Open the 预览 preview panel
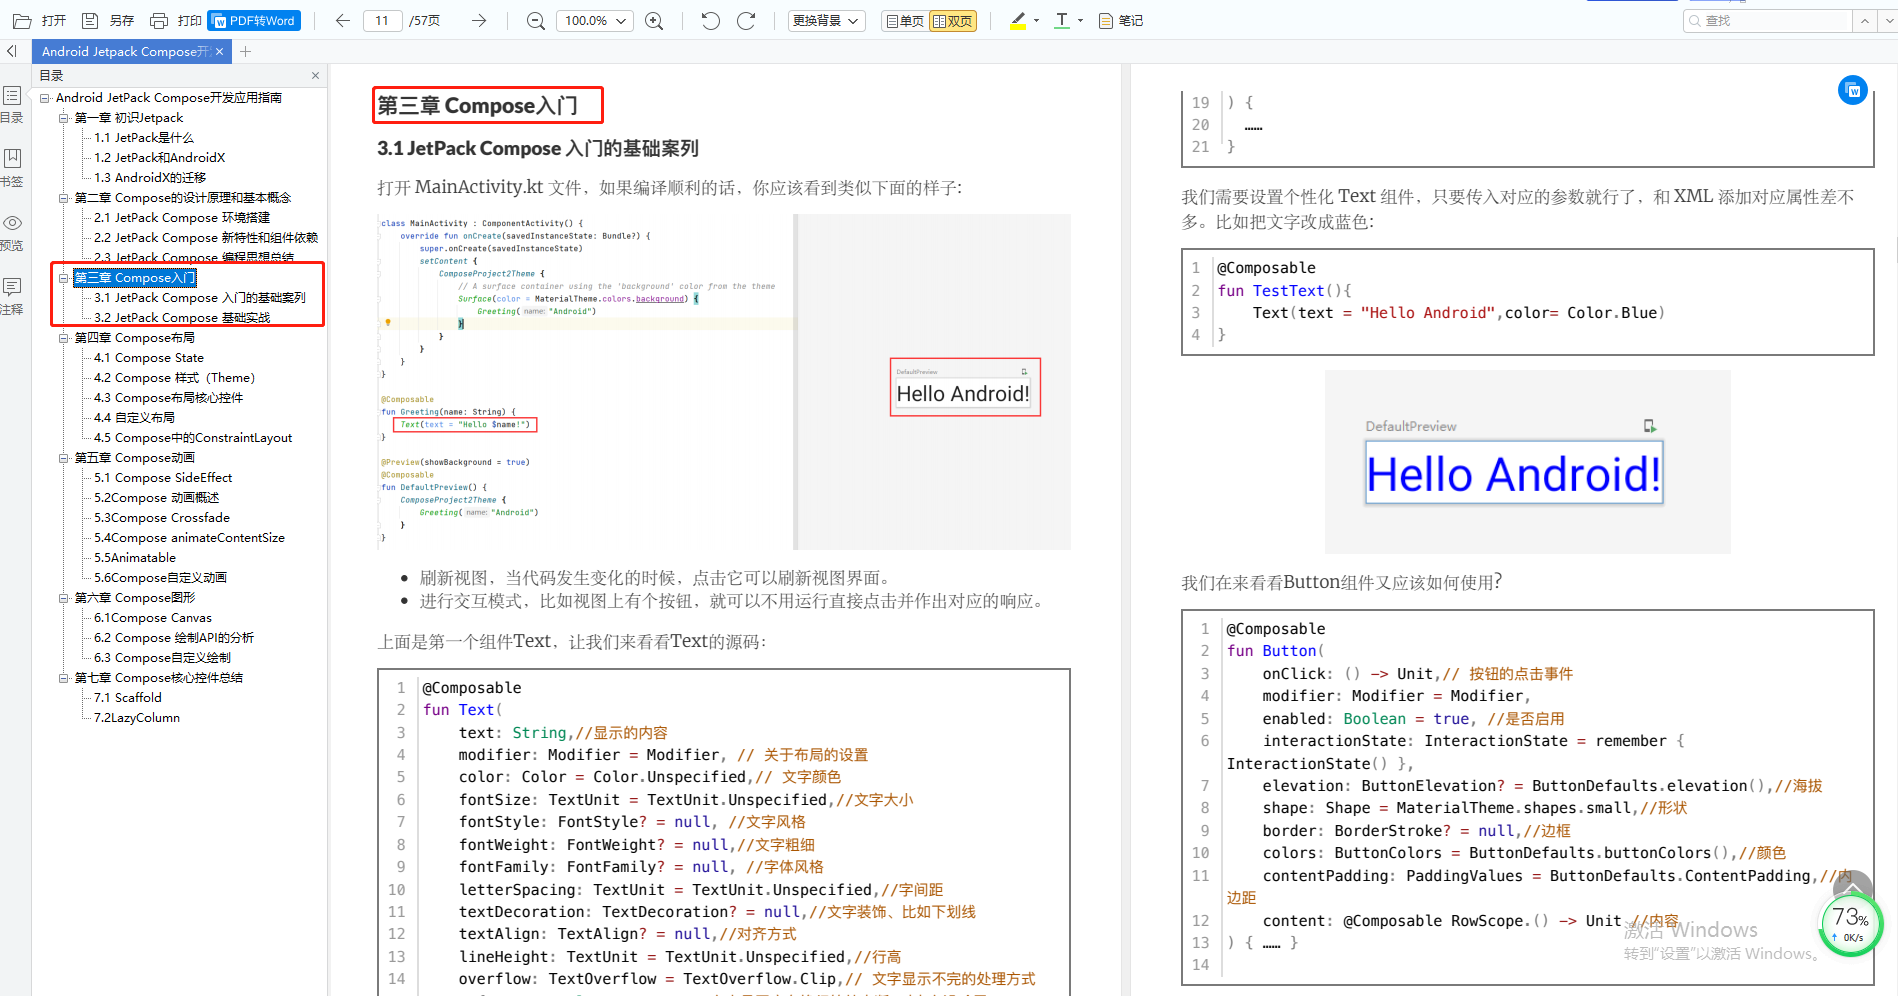The width and height of the screenshot is (1898, 996). 13,228
